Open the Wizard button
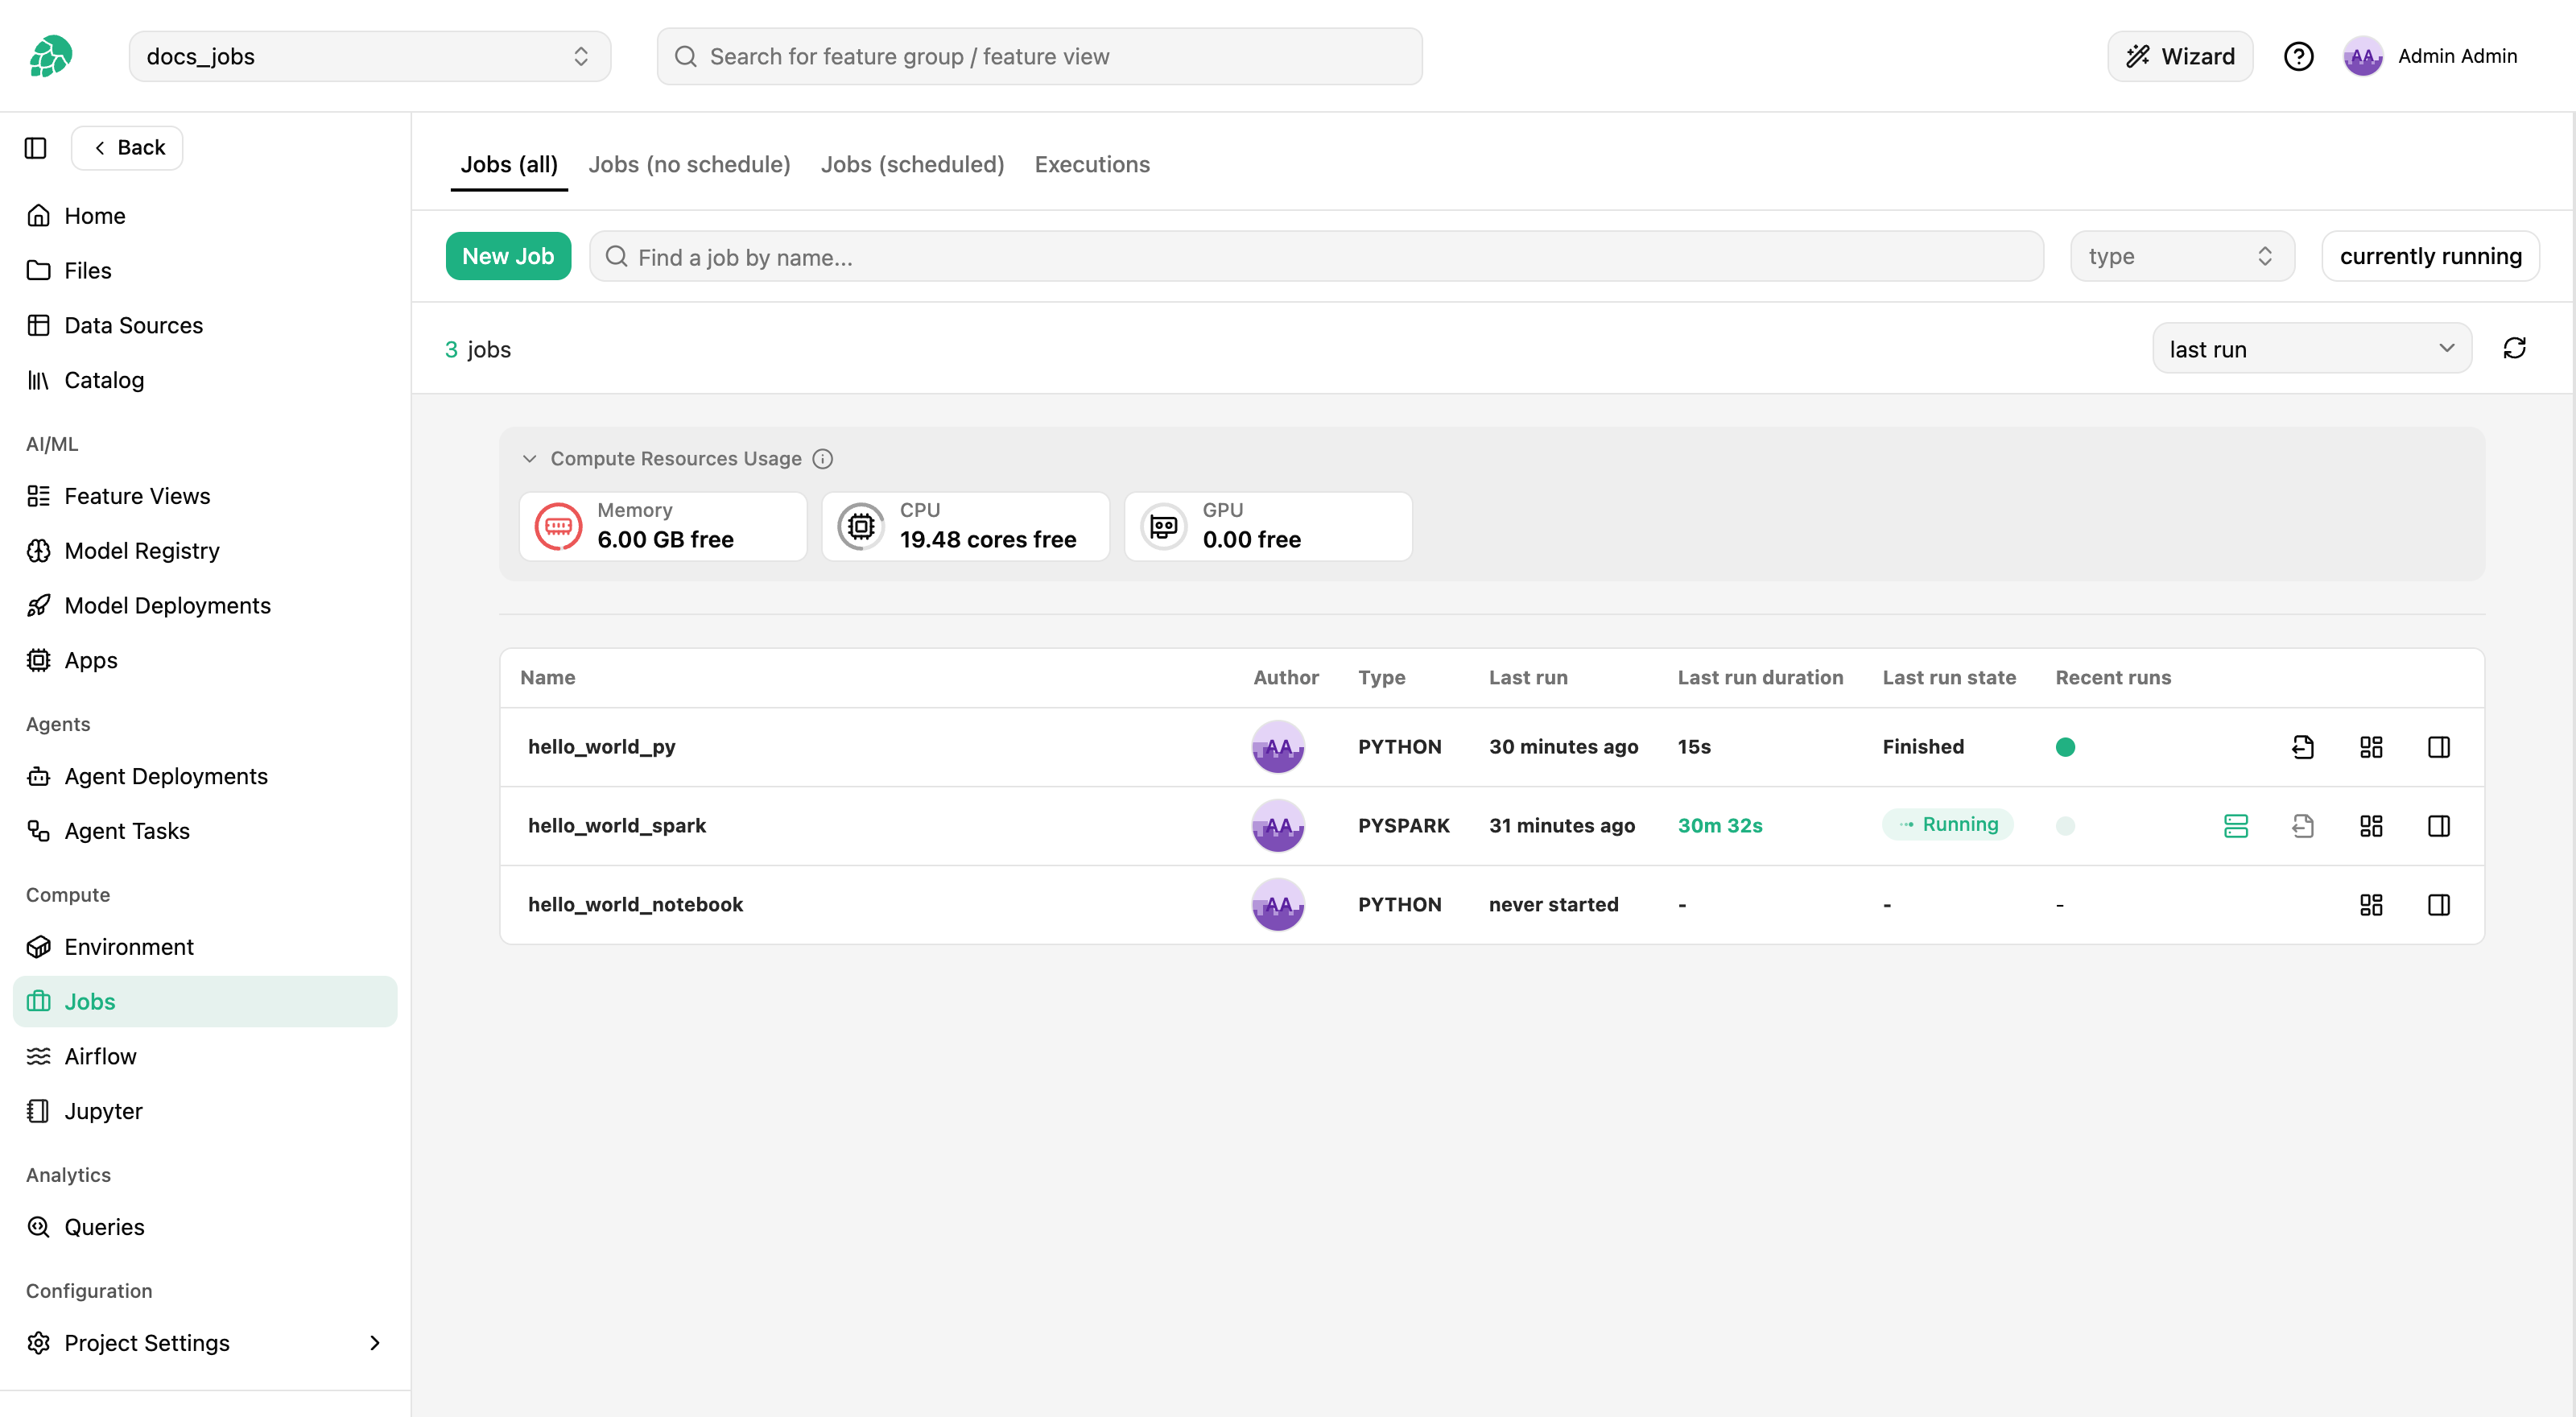The image size is (2576, 1417). 2180,56
